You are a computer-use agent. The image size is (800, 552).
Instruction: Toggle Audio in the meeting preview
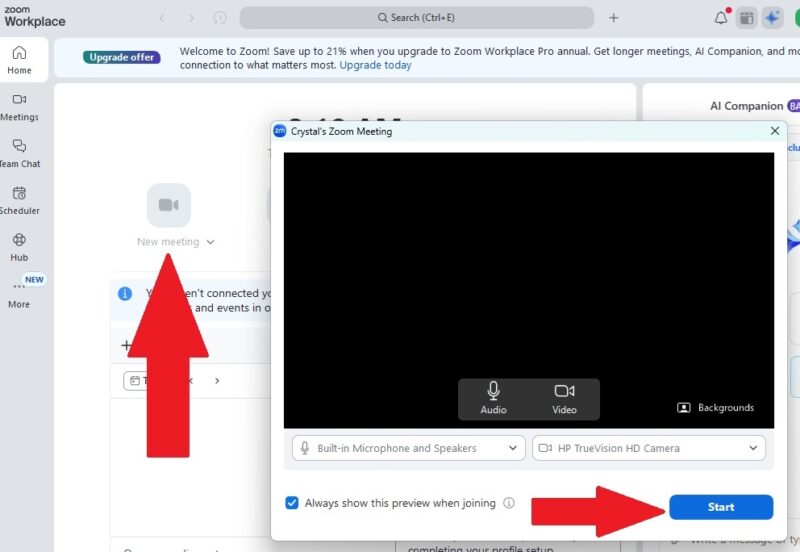[493, 399]
